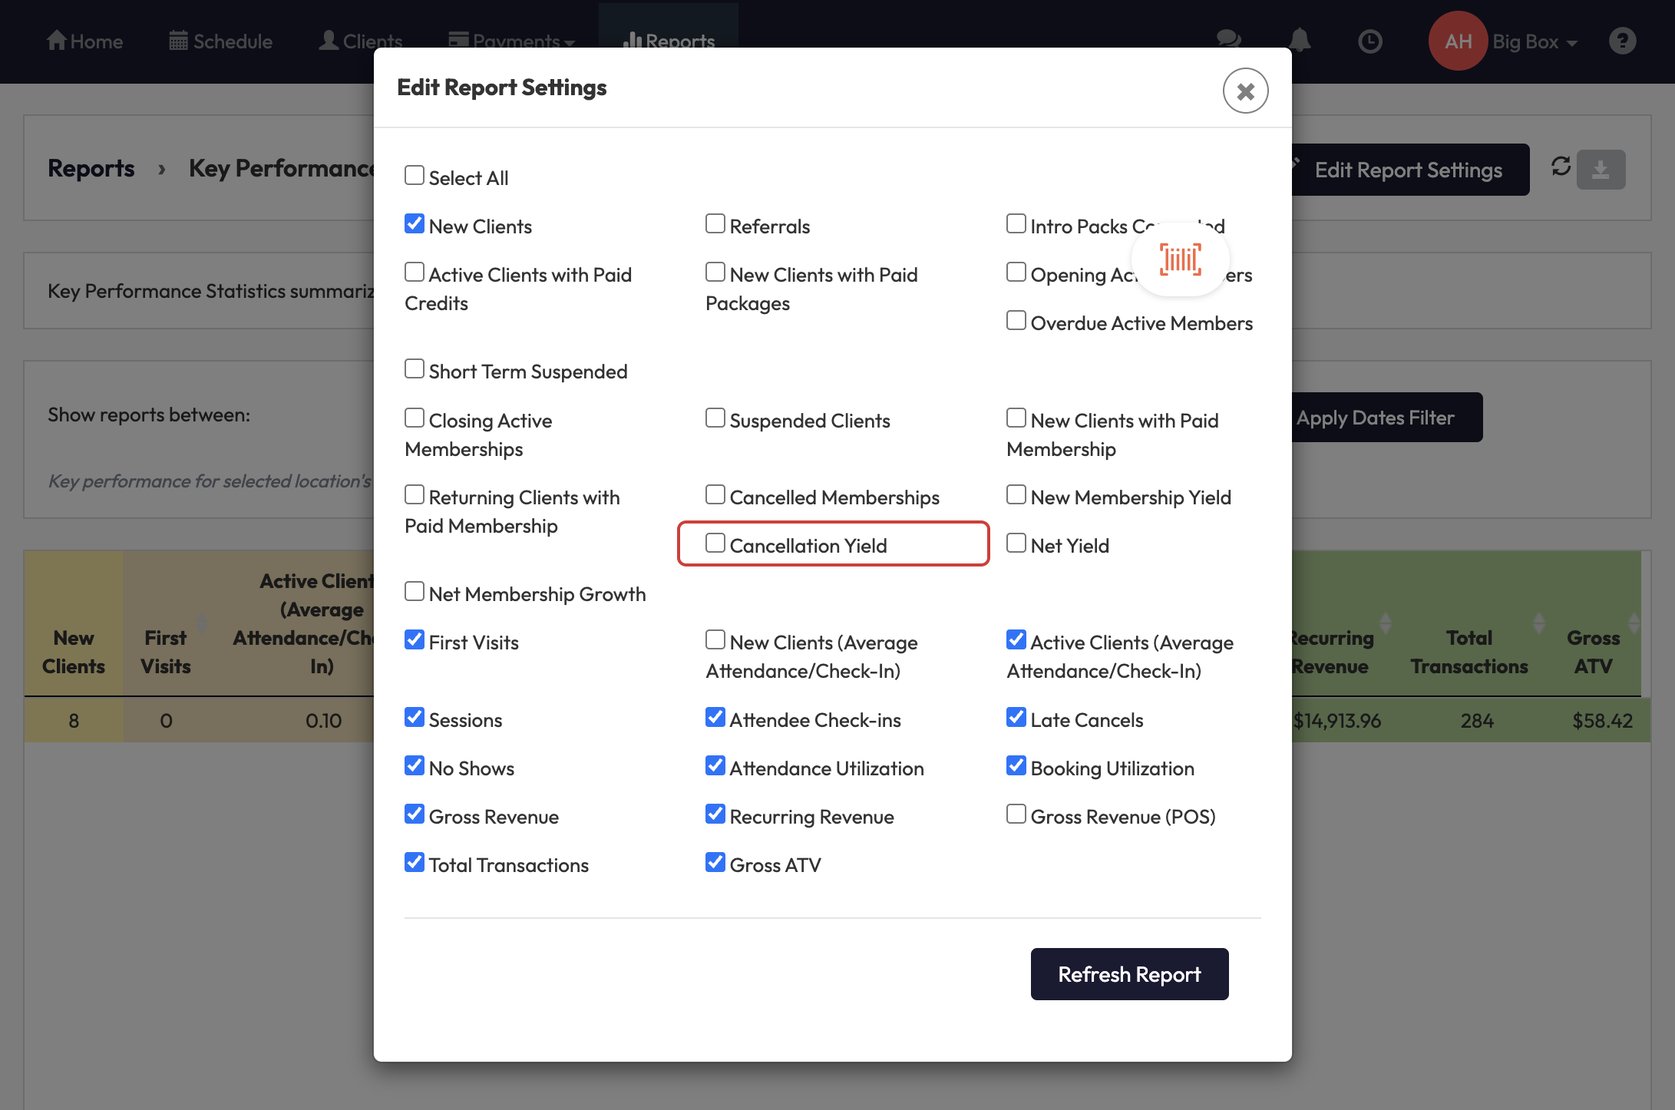Expand the Big Box account dropdown
The image size is (1675, 1110).
pos(1534,42)
